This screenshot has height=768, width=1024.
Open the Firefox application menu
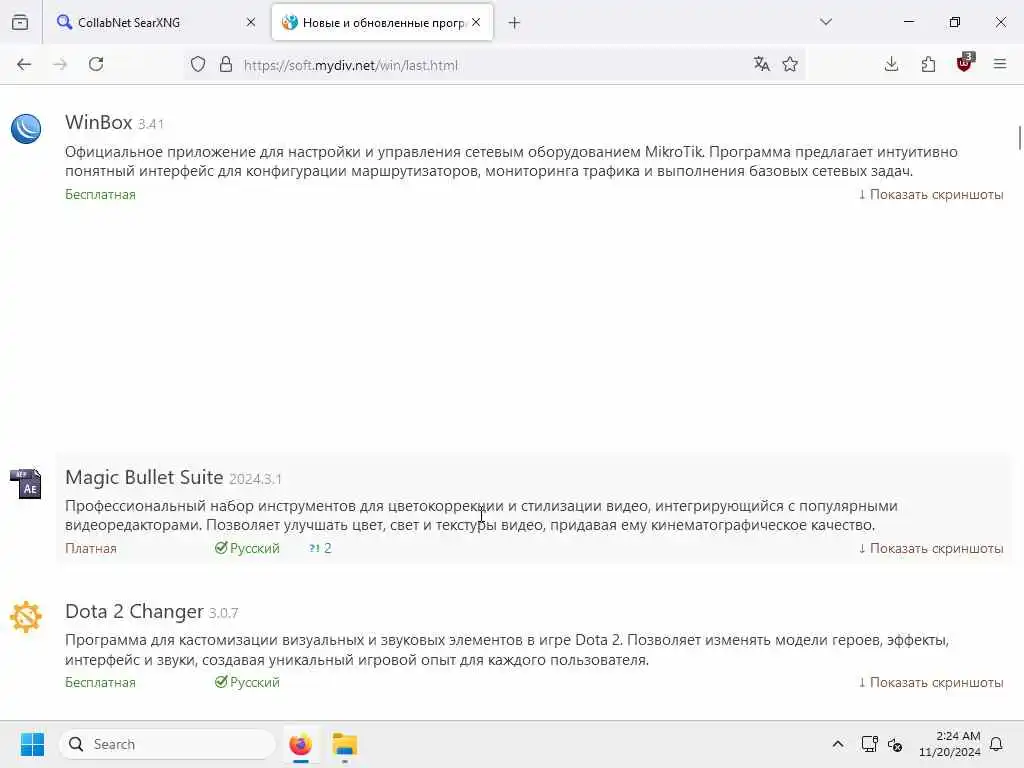(1000, 64)
